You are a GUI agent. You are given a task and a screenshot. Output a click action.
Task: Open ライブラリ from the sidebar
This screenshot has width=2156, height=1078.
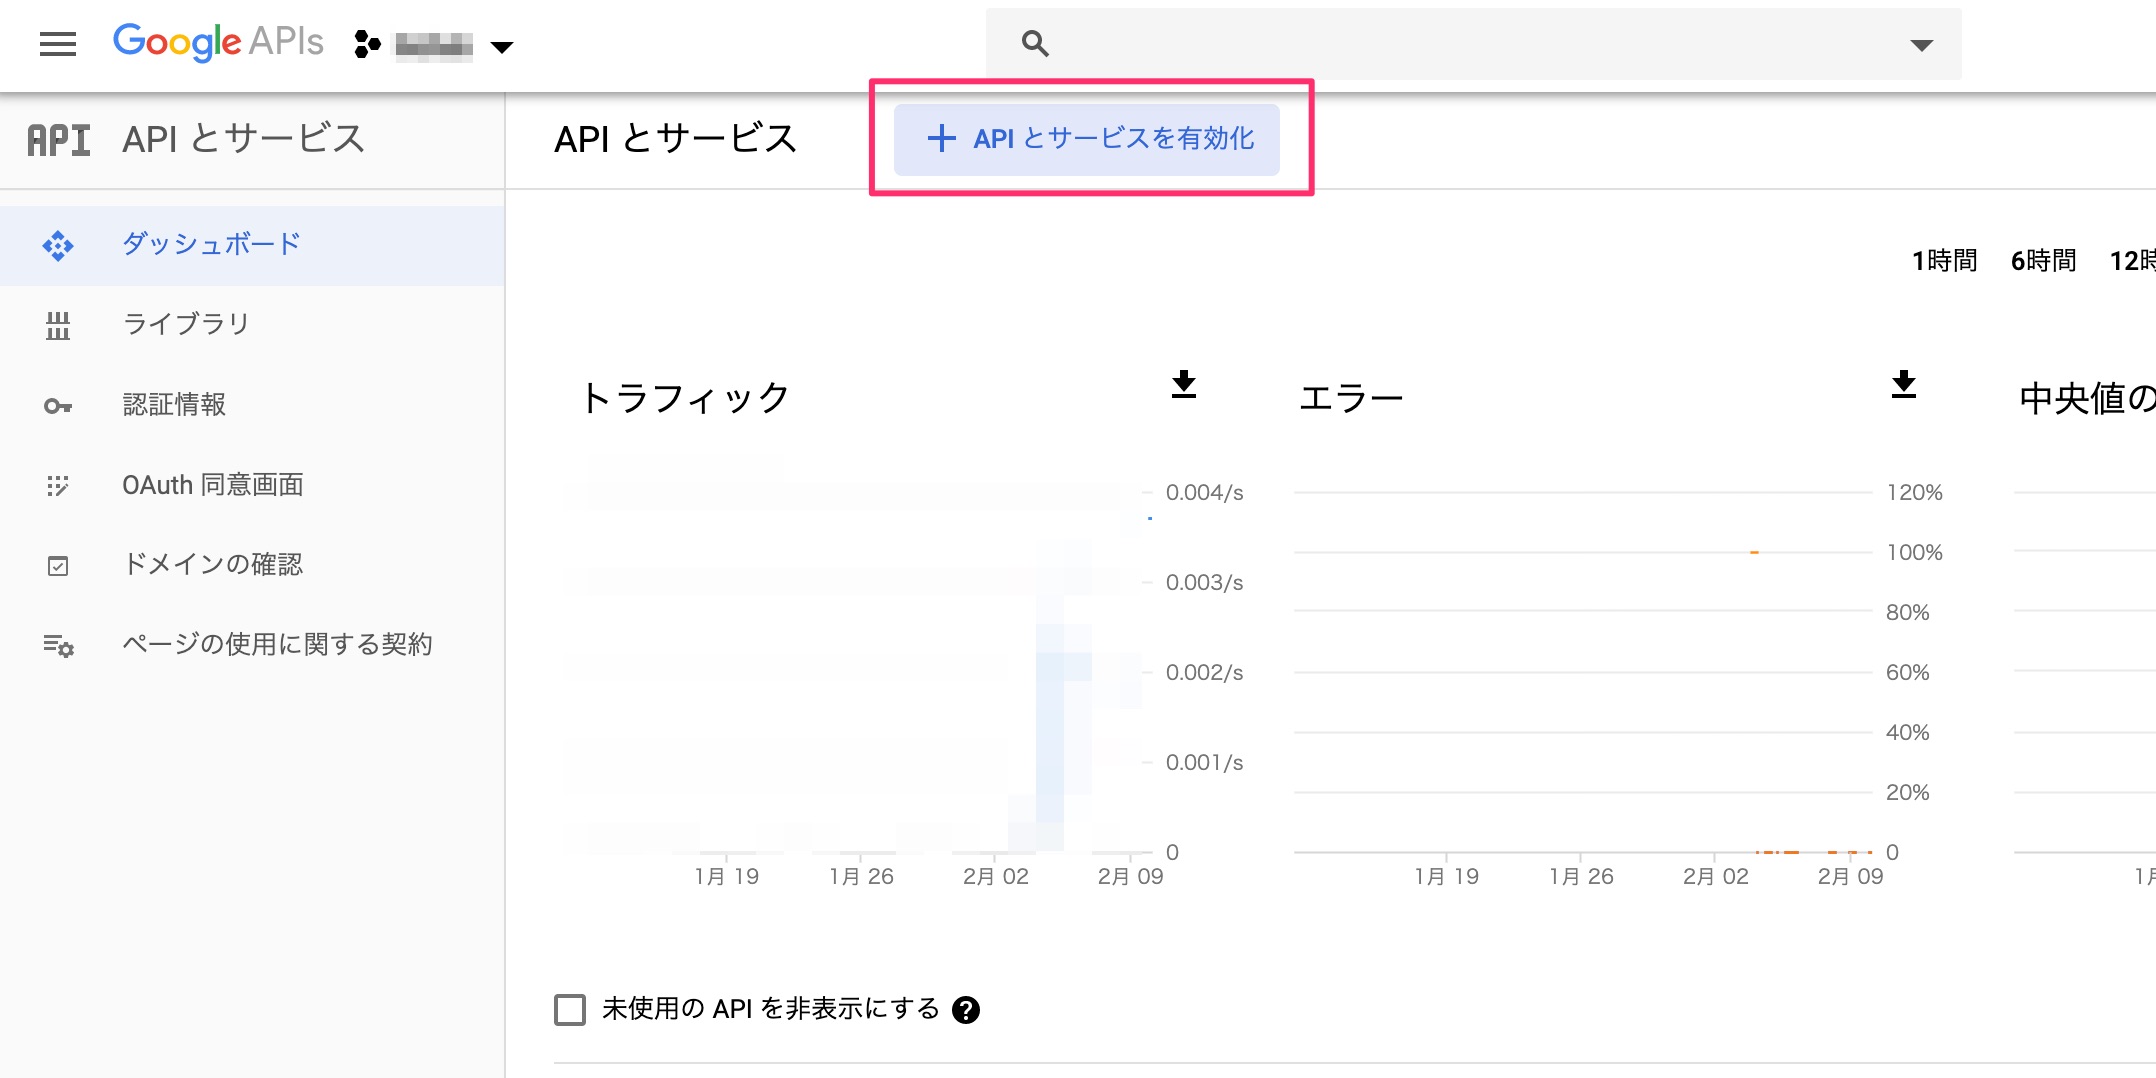tap(185, 323)
